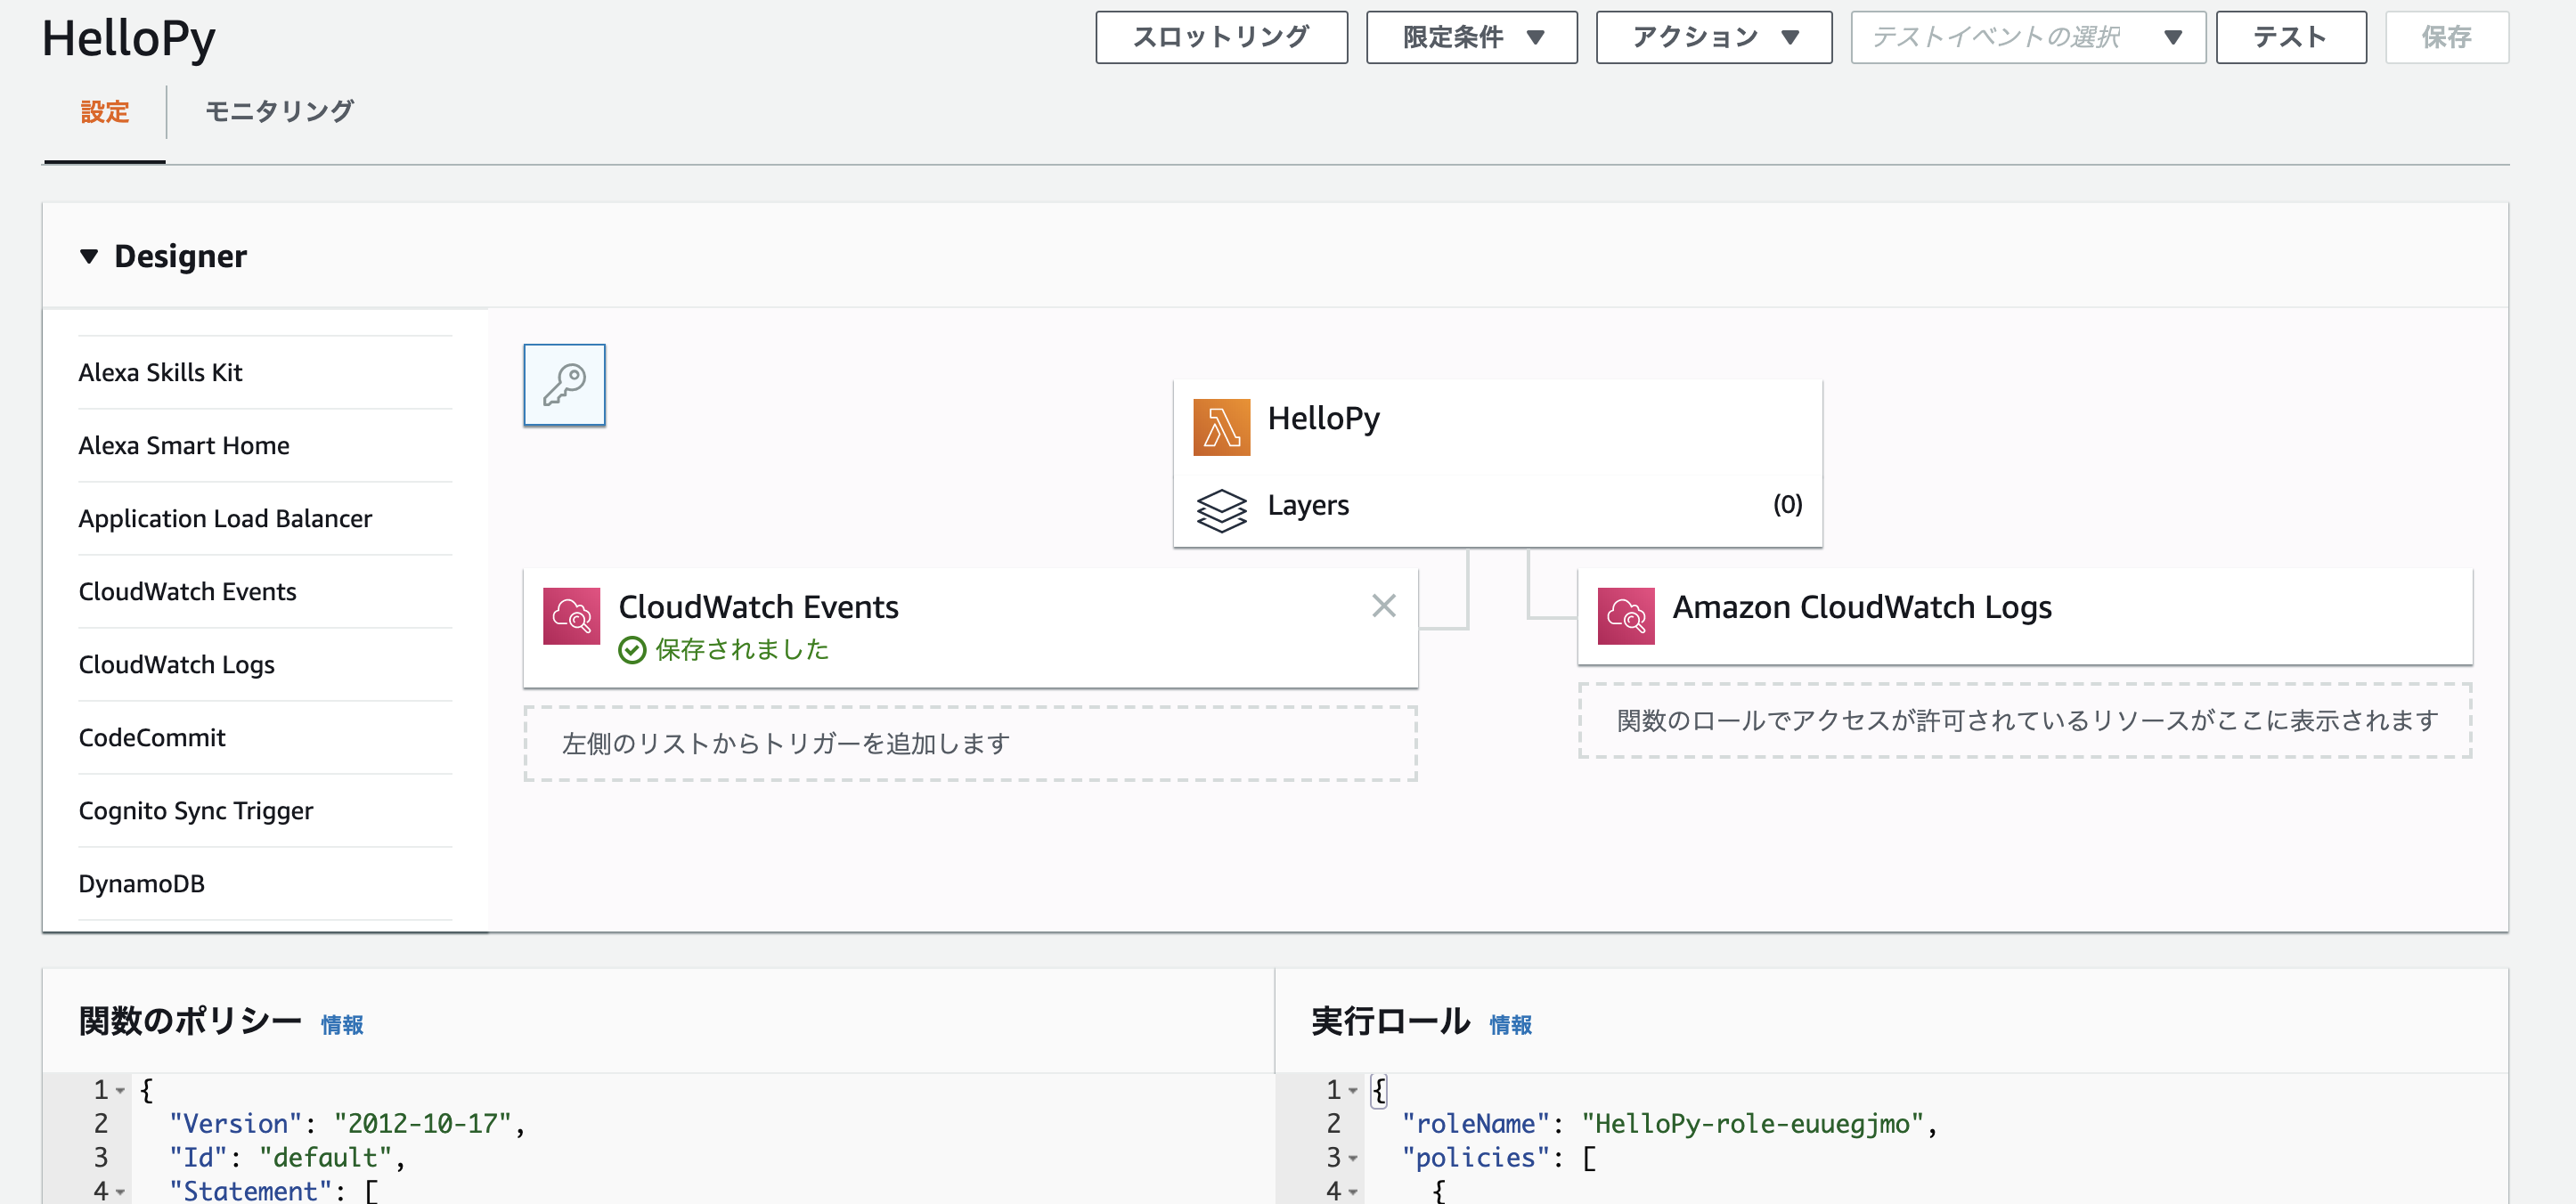
Task: Collapse line 3 of the 実行ロール JSON
Action: (1355, 1157)
